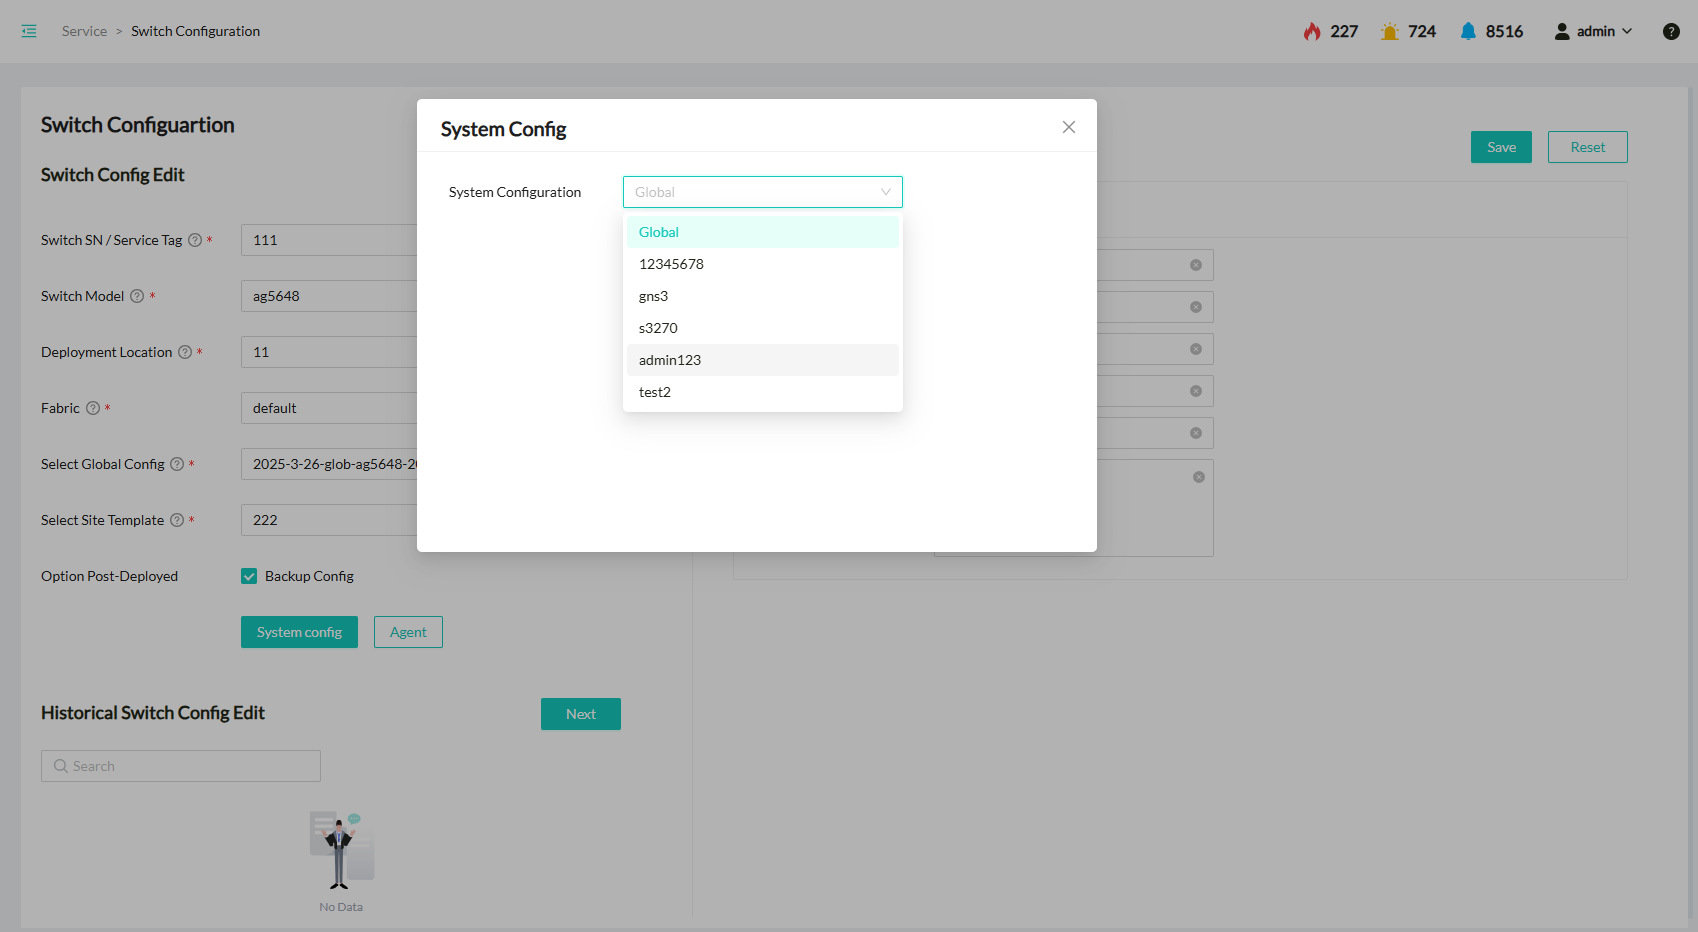
Task: Click help icon beside Select Site Template
Action: pyautogui.click(x=177, y=520)
